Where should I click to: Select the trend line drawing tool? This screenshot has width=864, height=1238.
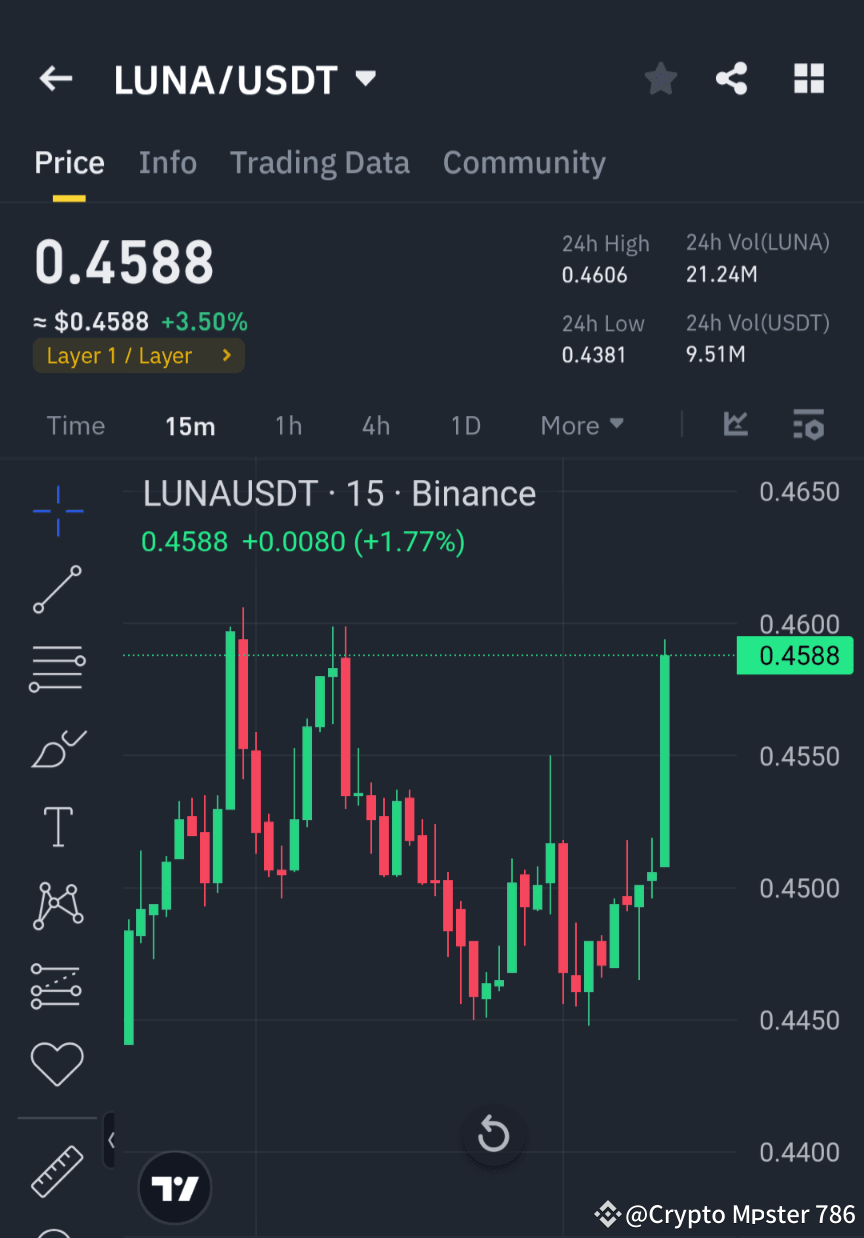57,589
